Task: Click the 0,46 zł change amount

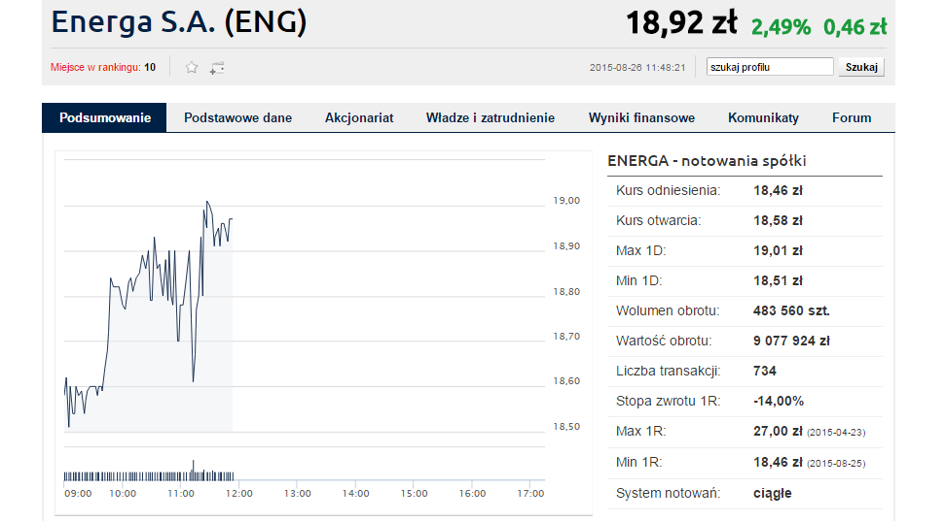Action: click(x=855, y=27)
